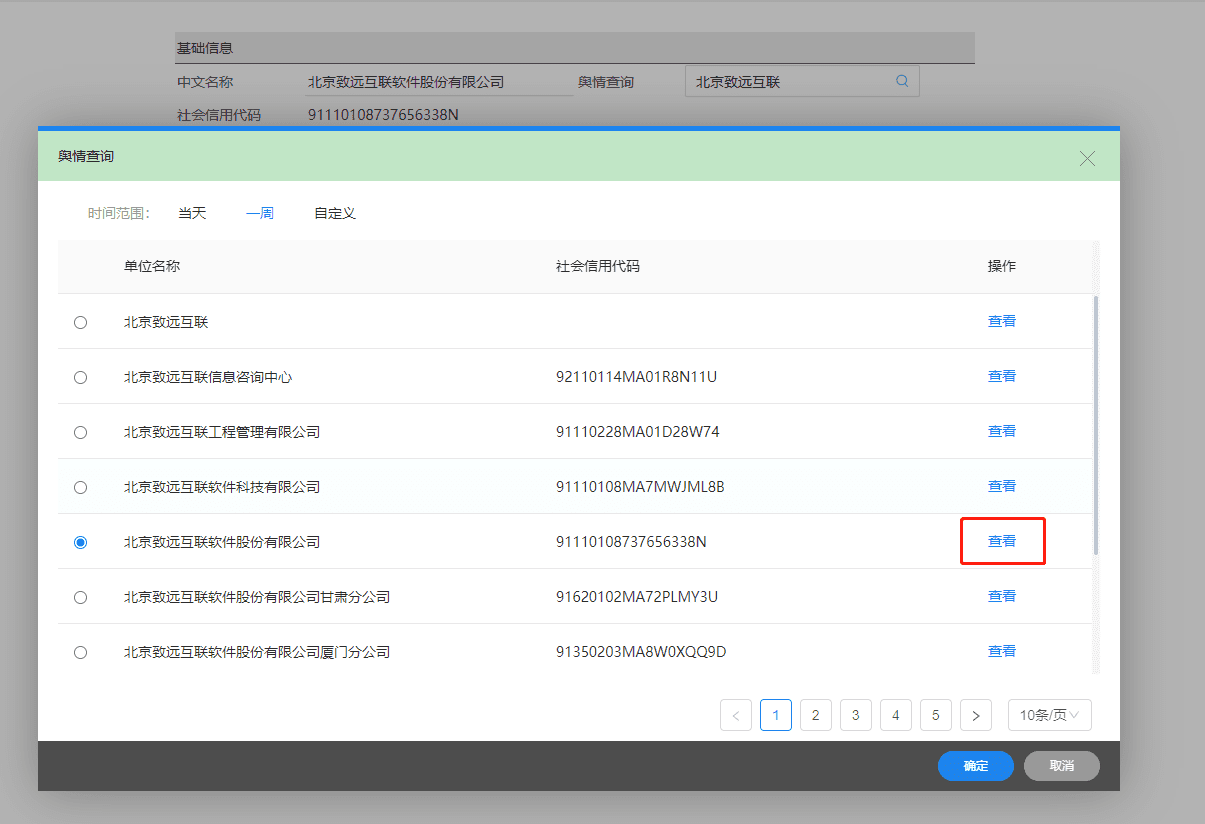Click code 91110228MA01D28W74
1205x824 pixels.
point(638,432)
